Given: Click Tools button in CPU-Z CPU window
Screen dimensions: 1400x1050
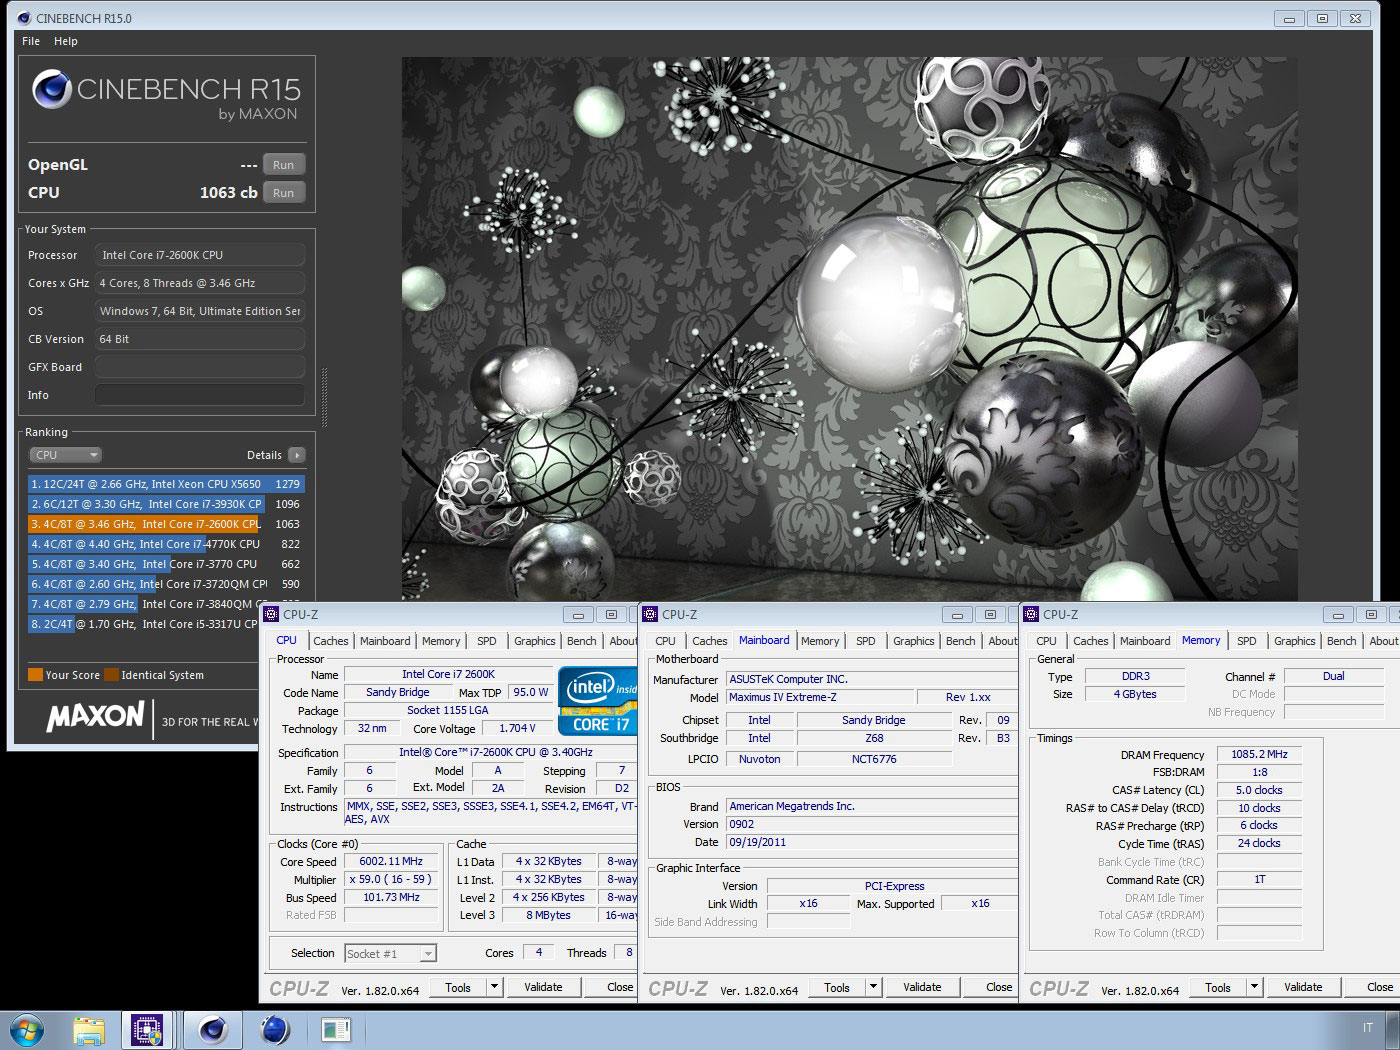Looking at the screenshot, I should [458, 987].
